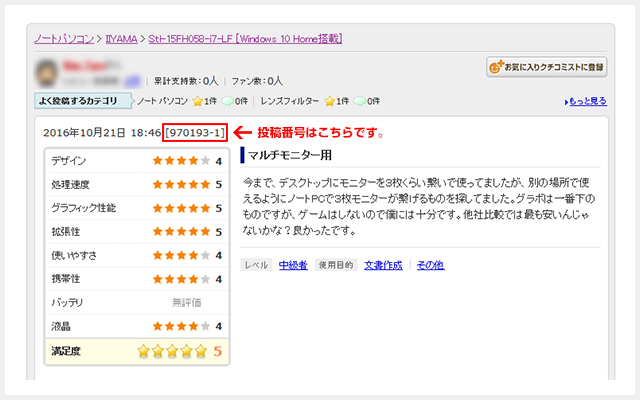The height and width of the screenshot is (400, 640).
Task: Click the 文書作成 usage link
Action: (383, 265)
